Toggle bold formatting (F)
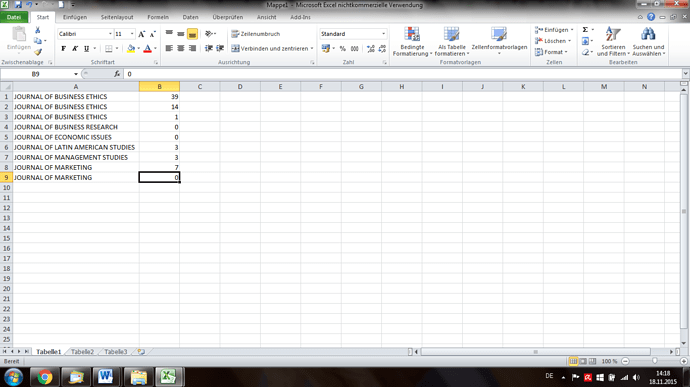 tap(63, 48)
